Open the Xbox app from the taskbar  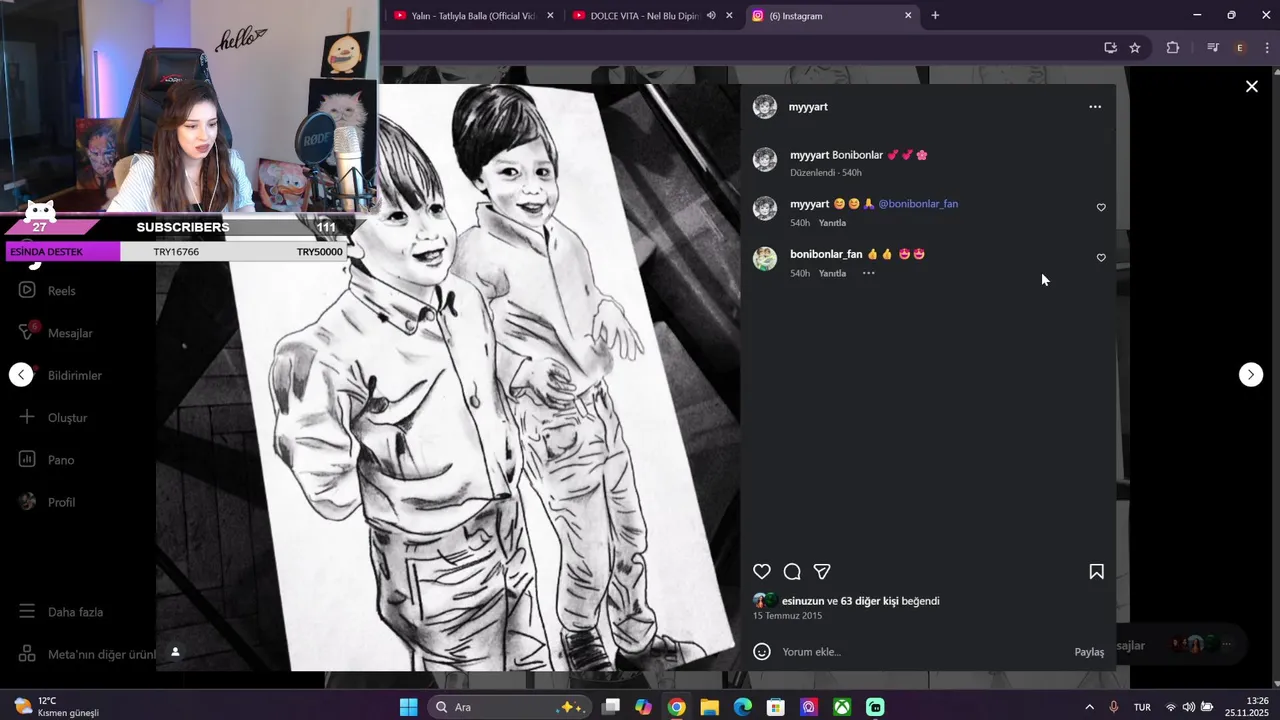842,707
